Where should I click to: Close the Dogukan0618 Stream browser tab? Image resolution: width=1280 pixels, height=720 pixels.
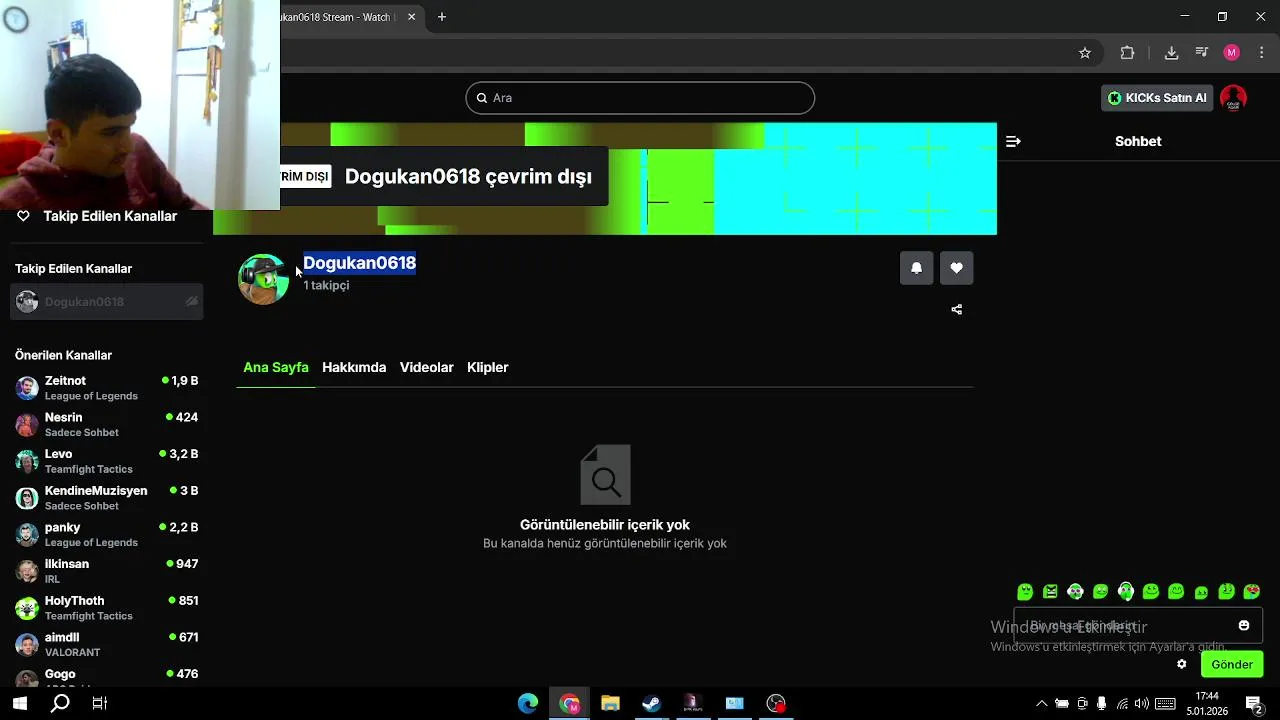(411, 17)
